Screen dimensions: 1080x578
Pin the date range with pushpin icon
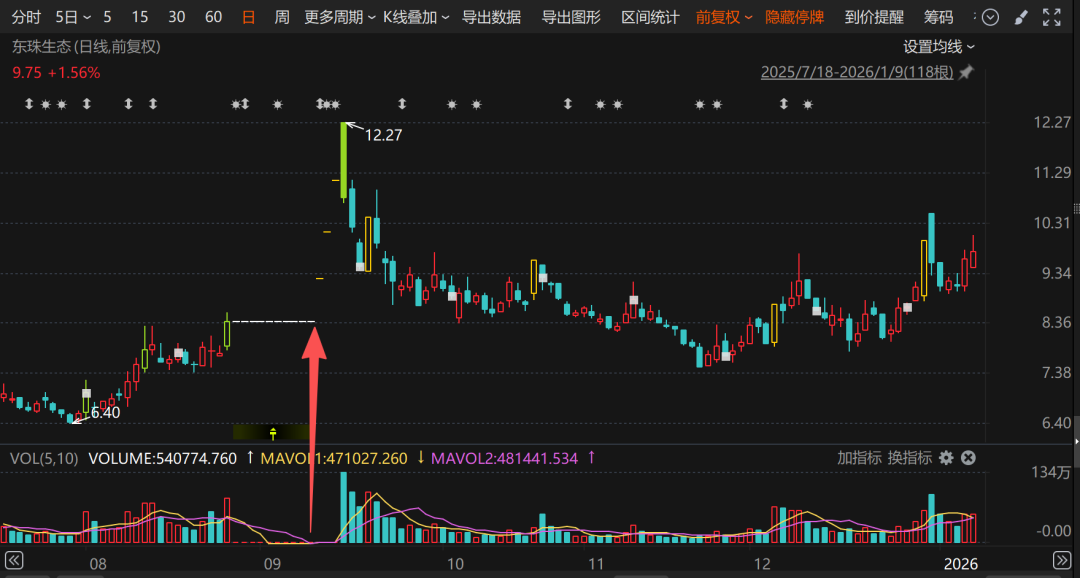point(965,73)
